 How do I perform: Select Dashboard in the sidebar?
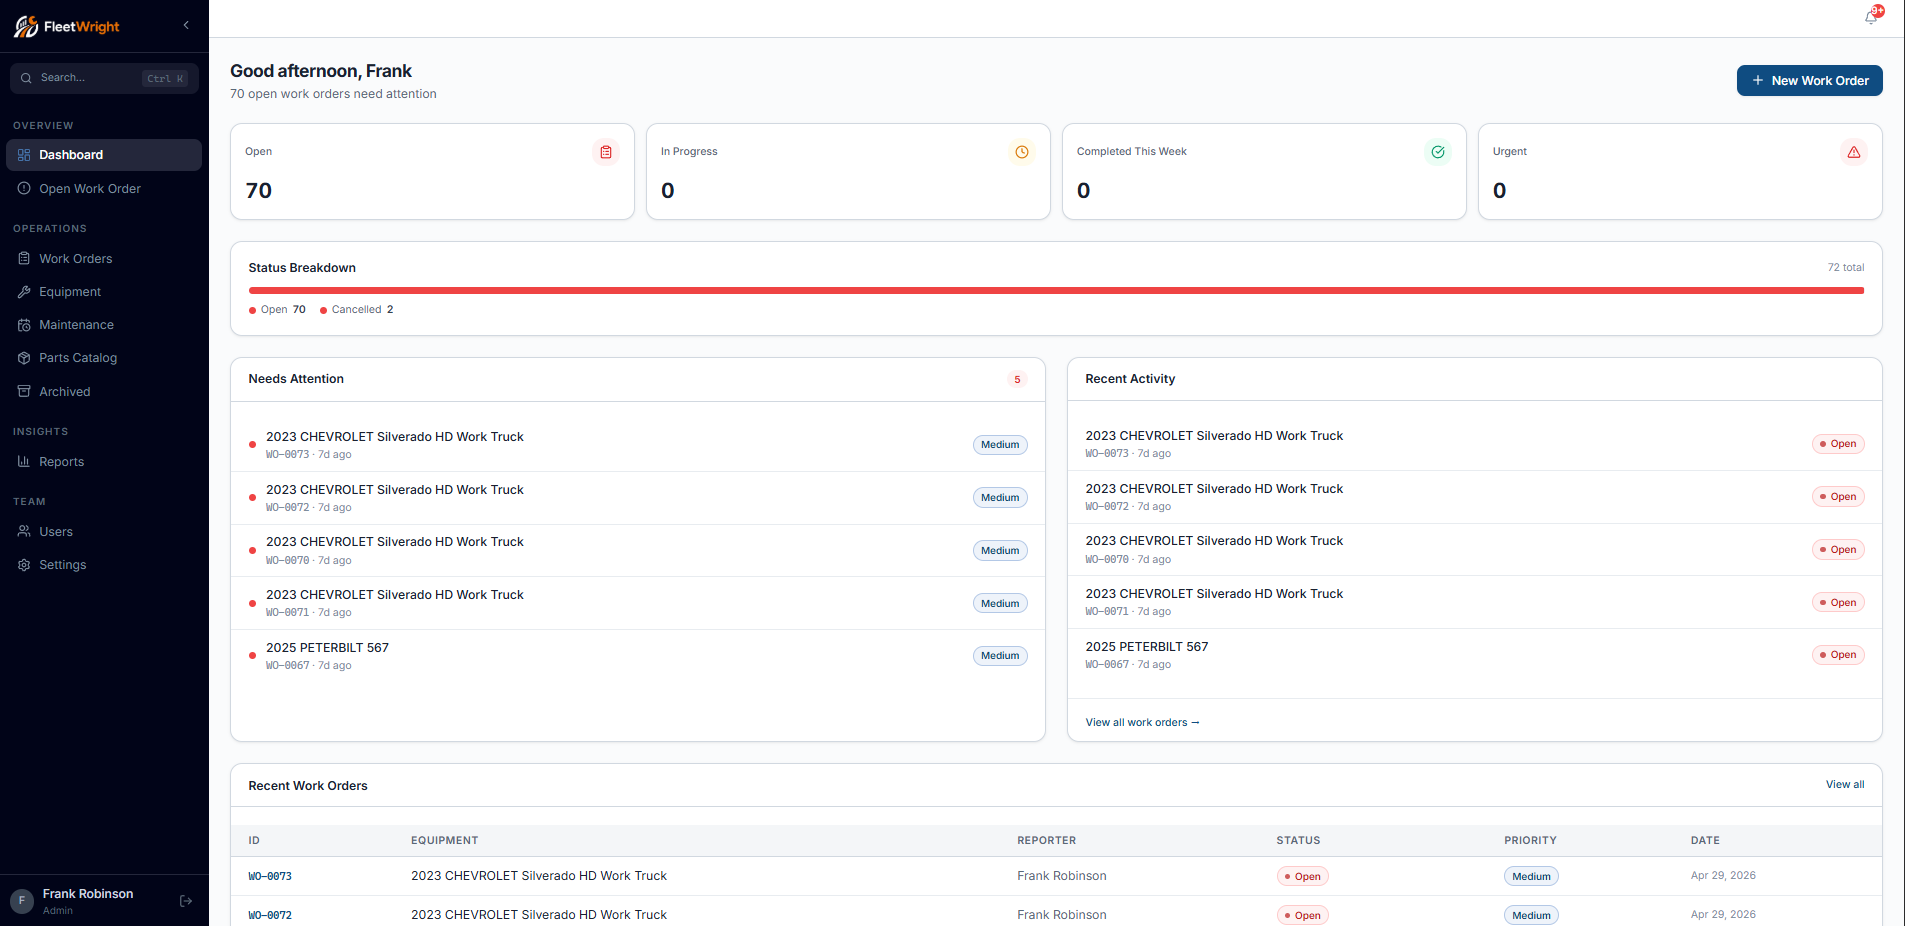104,155
